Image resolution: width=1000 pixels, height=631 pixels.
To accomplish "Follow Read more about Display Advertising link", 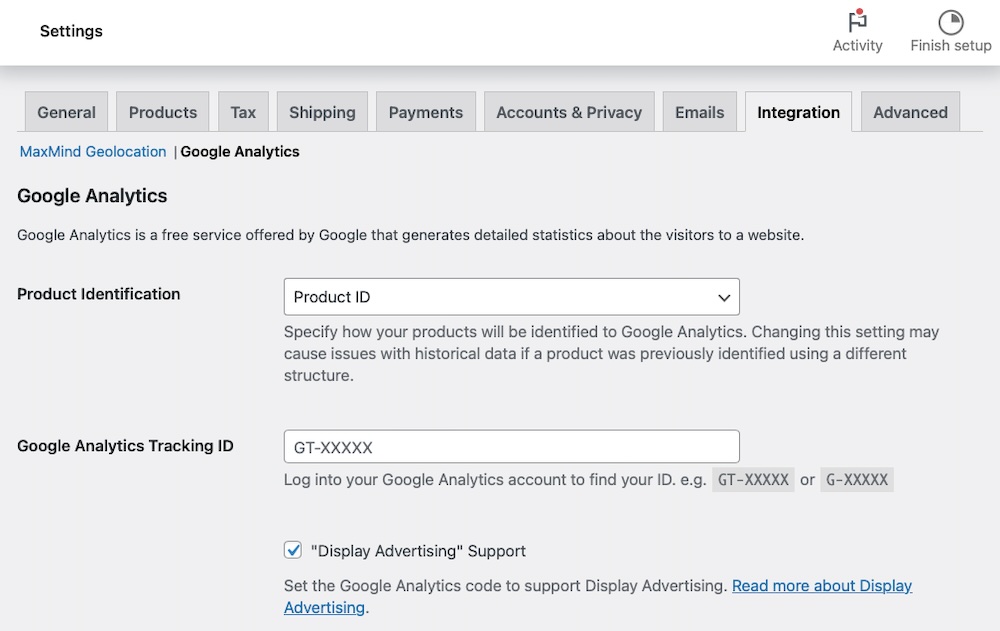I will tap(821, 586).
